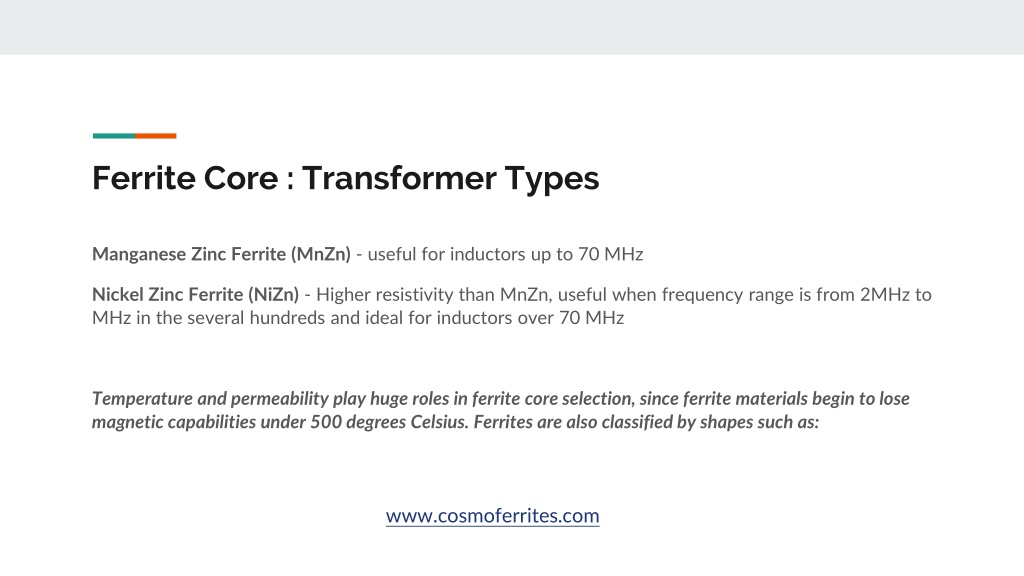The image size is (1024, 576).
Task: Click the word 'Transformer' in the slide title
Action: pos(399,178)
